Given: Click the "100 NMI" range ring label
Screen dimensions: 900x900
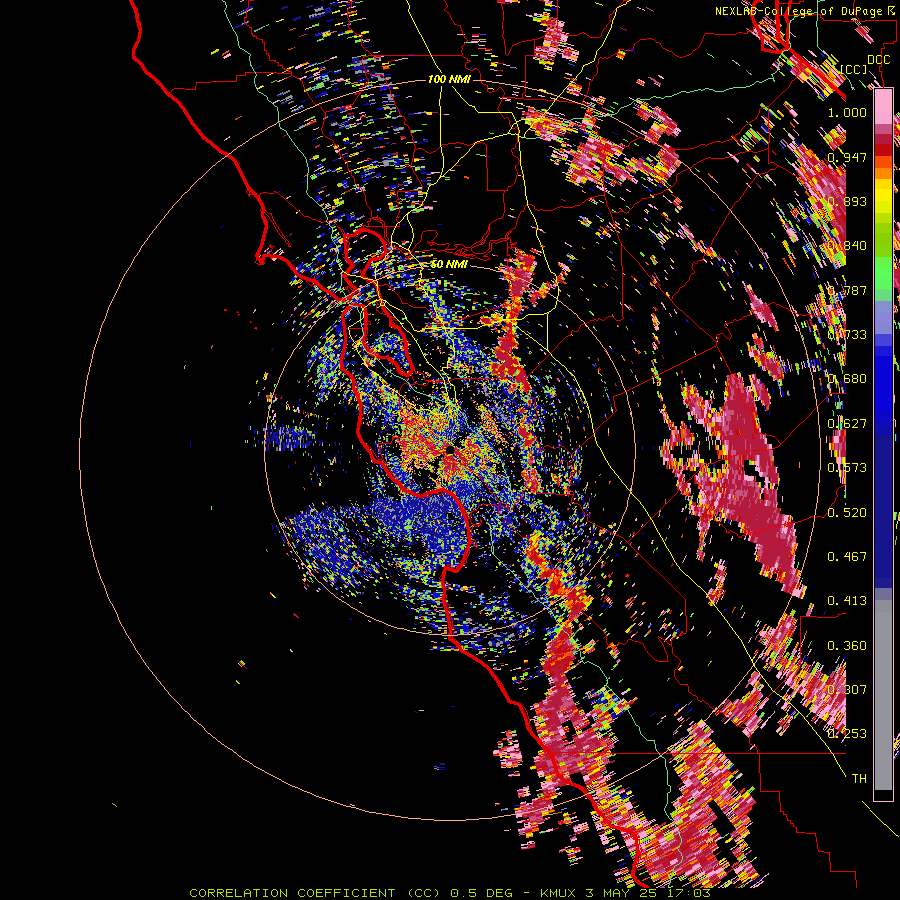Looking at the screenshot, I should point(449,79).
